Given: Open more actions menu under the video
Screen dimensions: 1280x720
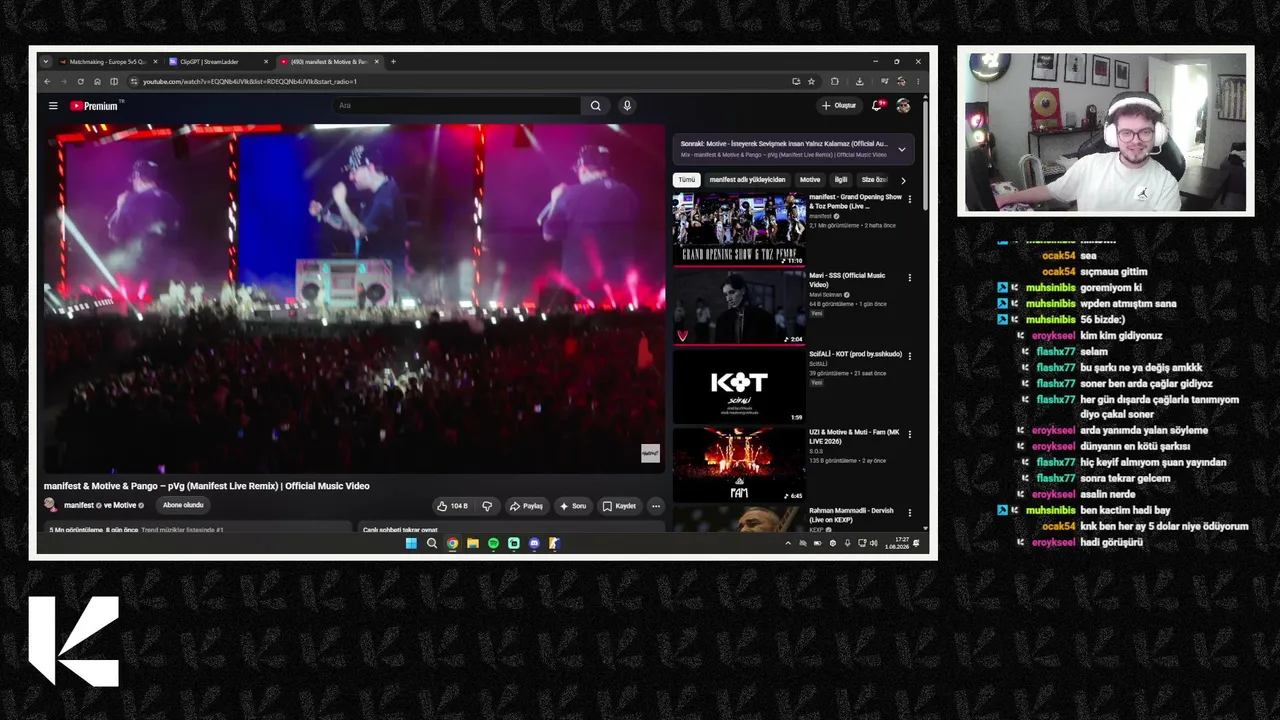Looking at the screenshot, I should [655, 506].
